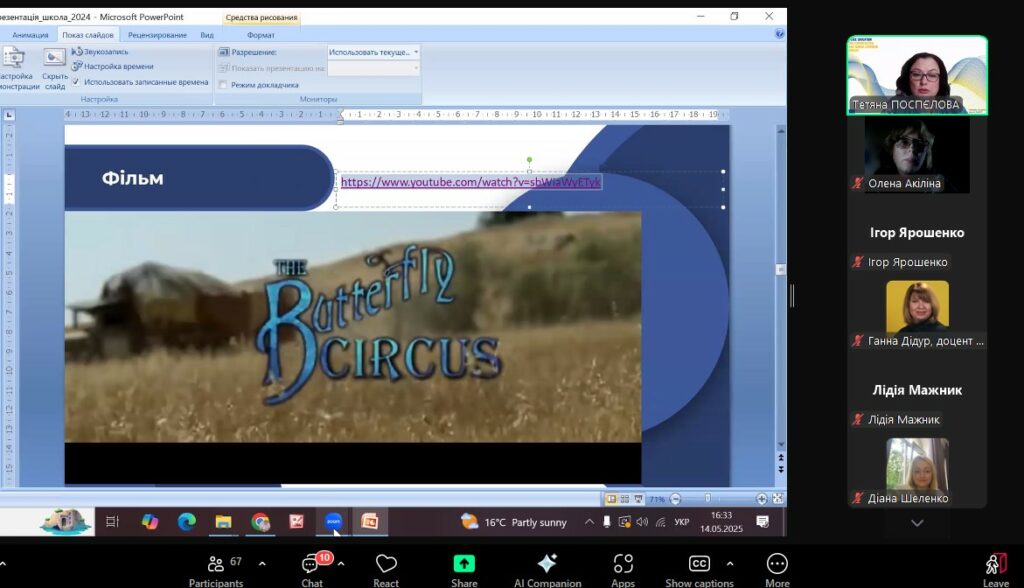Expand Chat options arrow
Screen dimensions: 1024x588
click(x=341, y=563)
